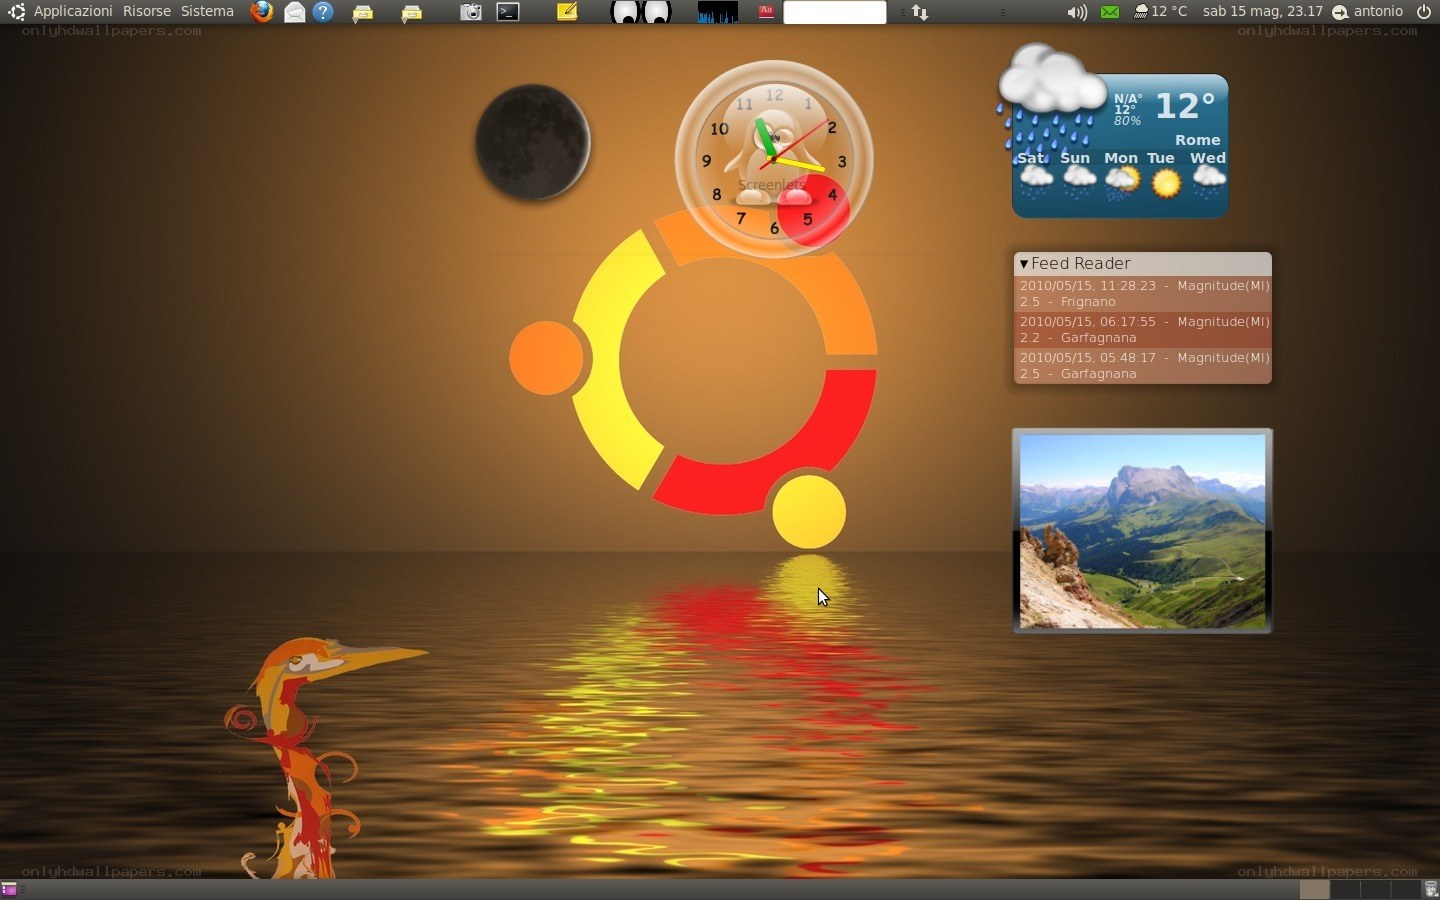
Task: Click the show desktop button in bottom panel
Action: [9, 889]
